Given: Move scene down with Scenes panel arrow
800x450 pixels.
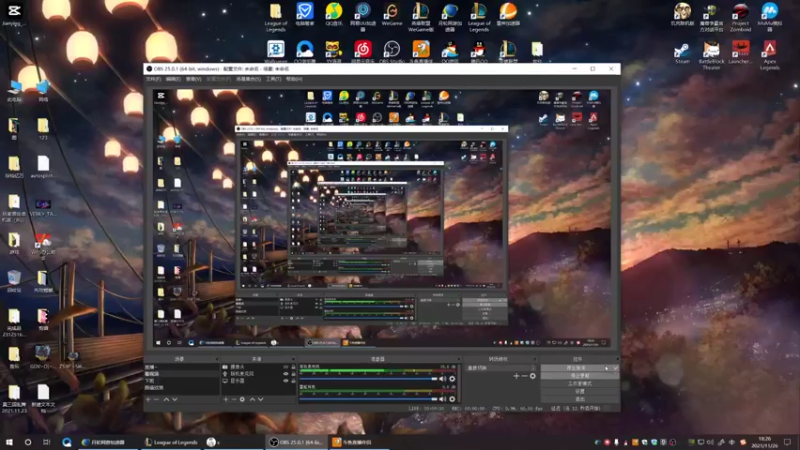Looking at the screenshot, I should pyautogui.click(x=174, y=399).
